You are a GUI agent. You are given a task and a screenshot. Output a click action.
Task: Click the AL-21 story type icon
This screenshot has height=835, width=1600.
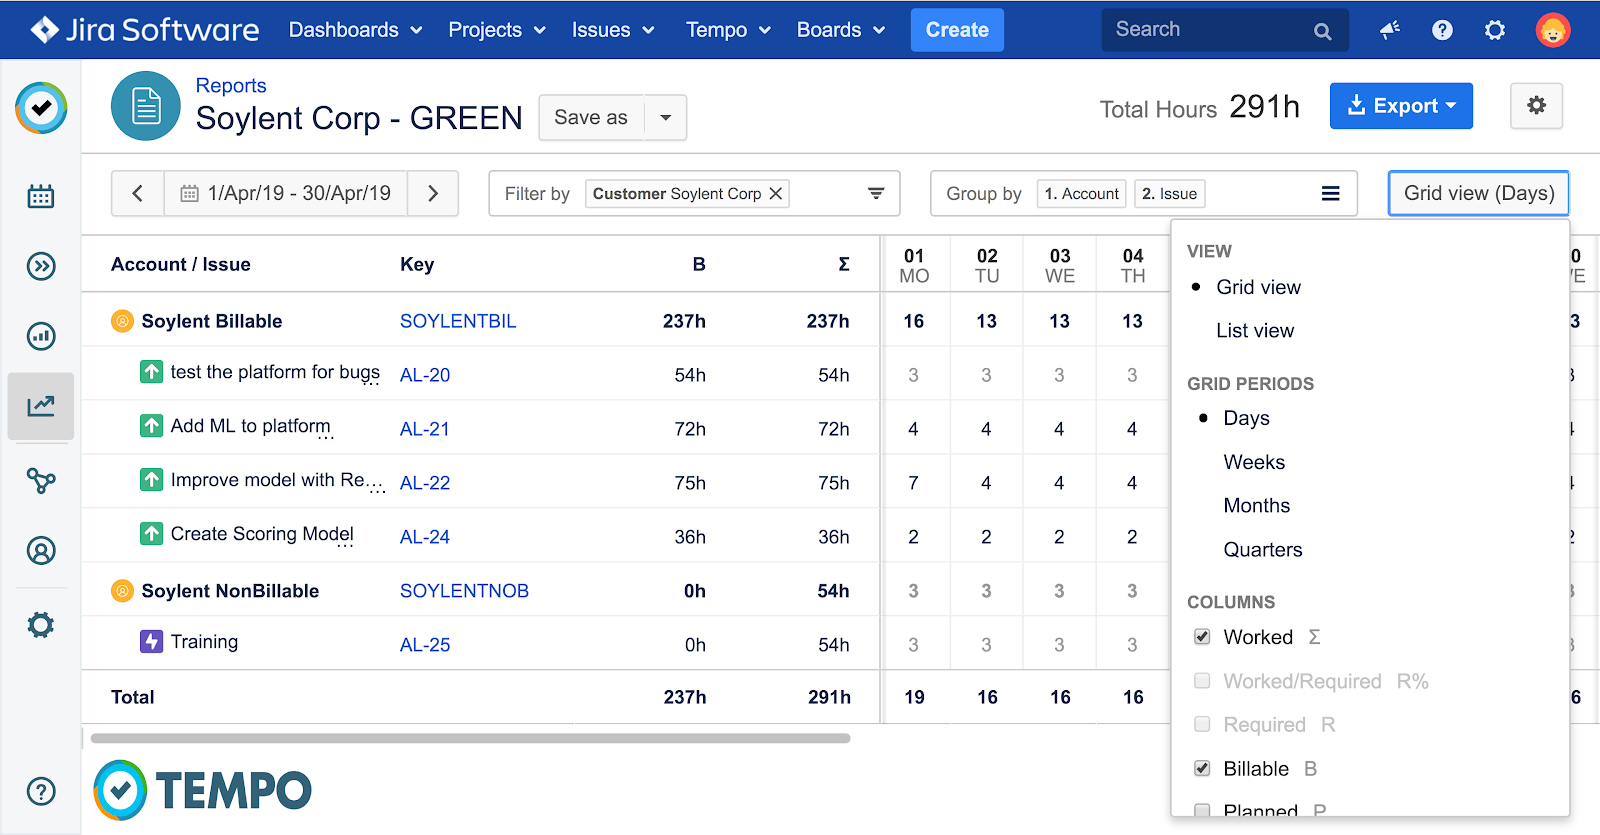151,426
